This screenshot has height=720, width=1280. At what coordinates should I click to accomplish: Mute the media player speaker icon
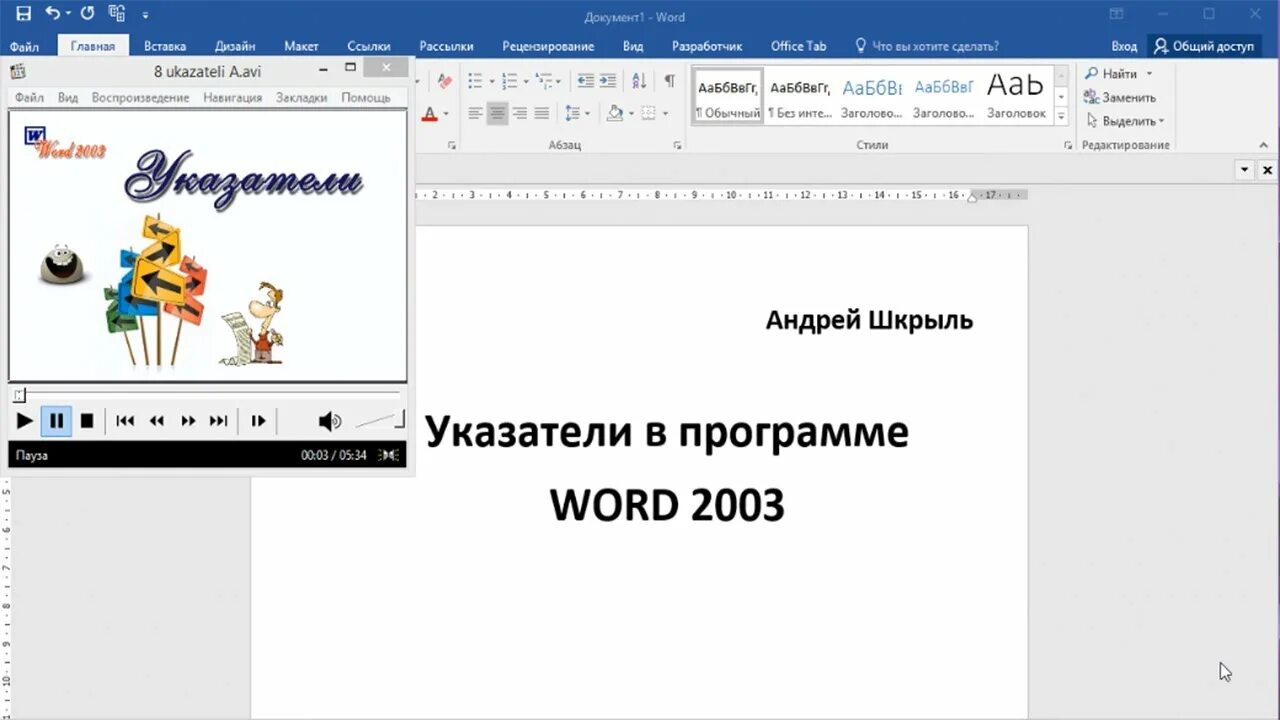(x=329, y=421)
